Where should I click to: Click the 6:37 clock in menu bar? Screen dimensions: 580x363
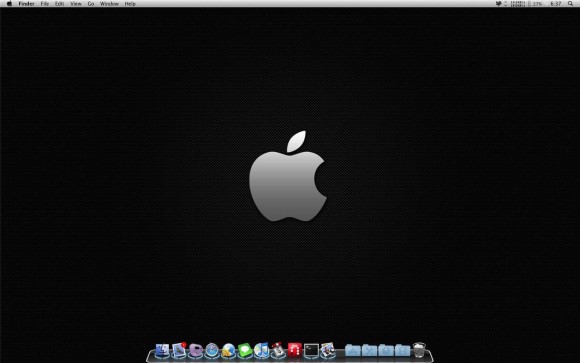tap(556, 4)
